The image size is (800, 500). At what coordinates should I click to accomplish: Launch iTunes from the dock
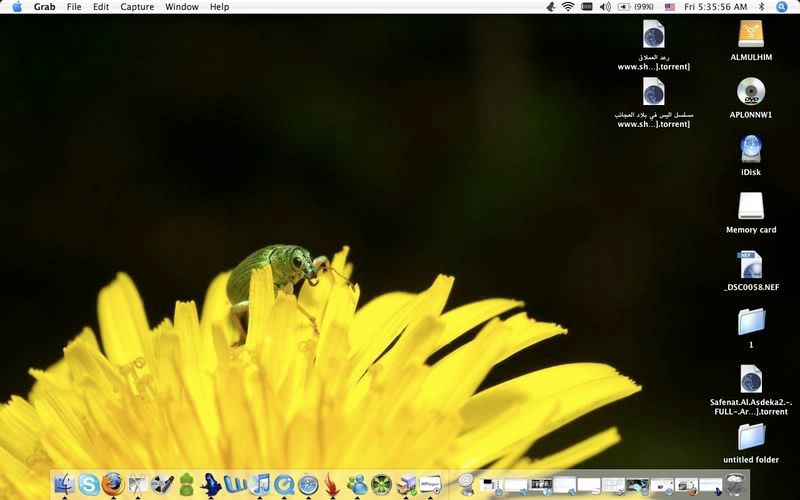(x=261, y=485)
